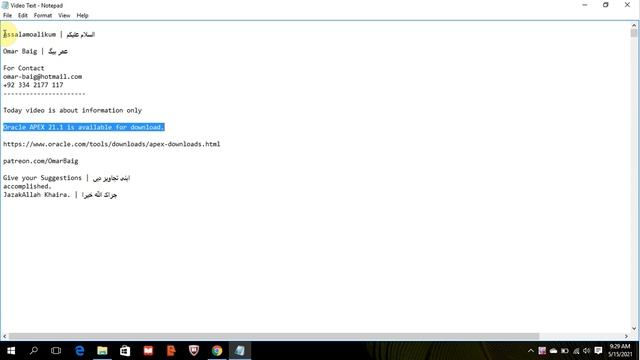The height and width of the screenshot is (360, 640).
Task: Click the 'Omar Baig' name line
Action: pos(36,51)
